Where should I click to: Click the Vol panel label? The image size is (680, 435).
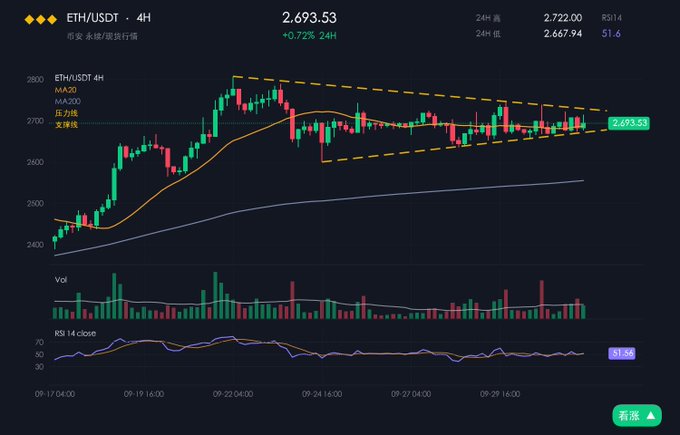[61, 280]
